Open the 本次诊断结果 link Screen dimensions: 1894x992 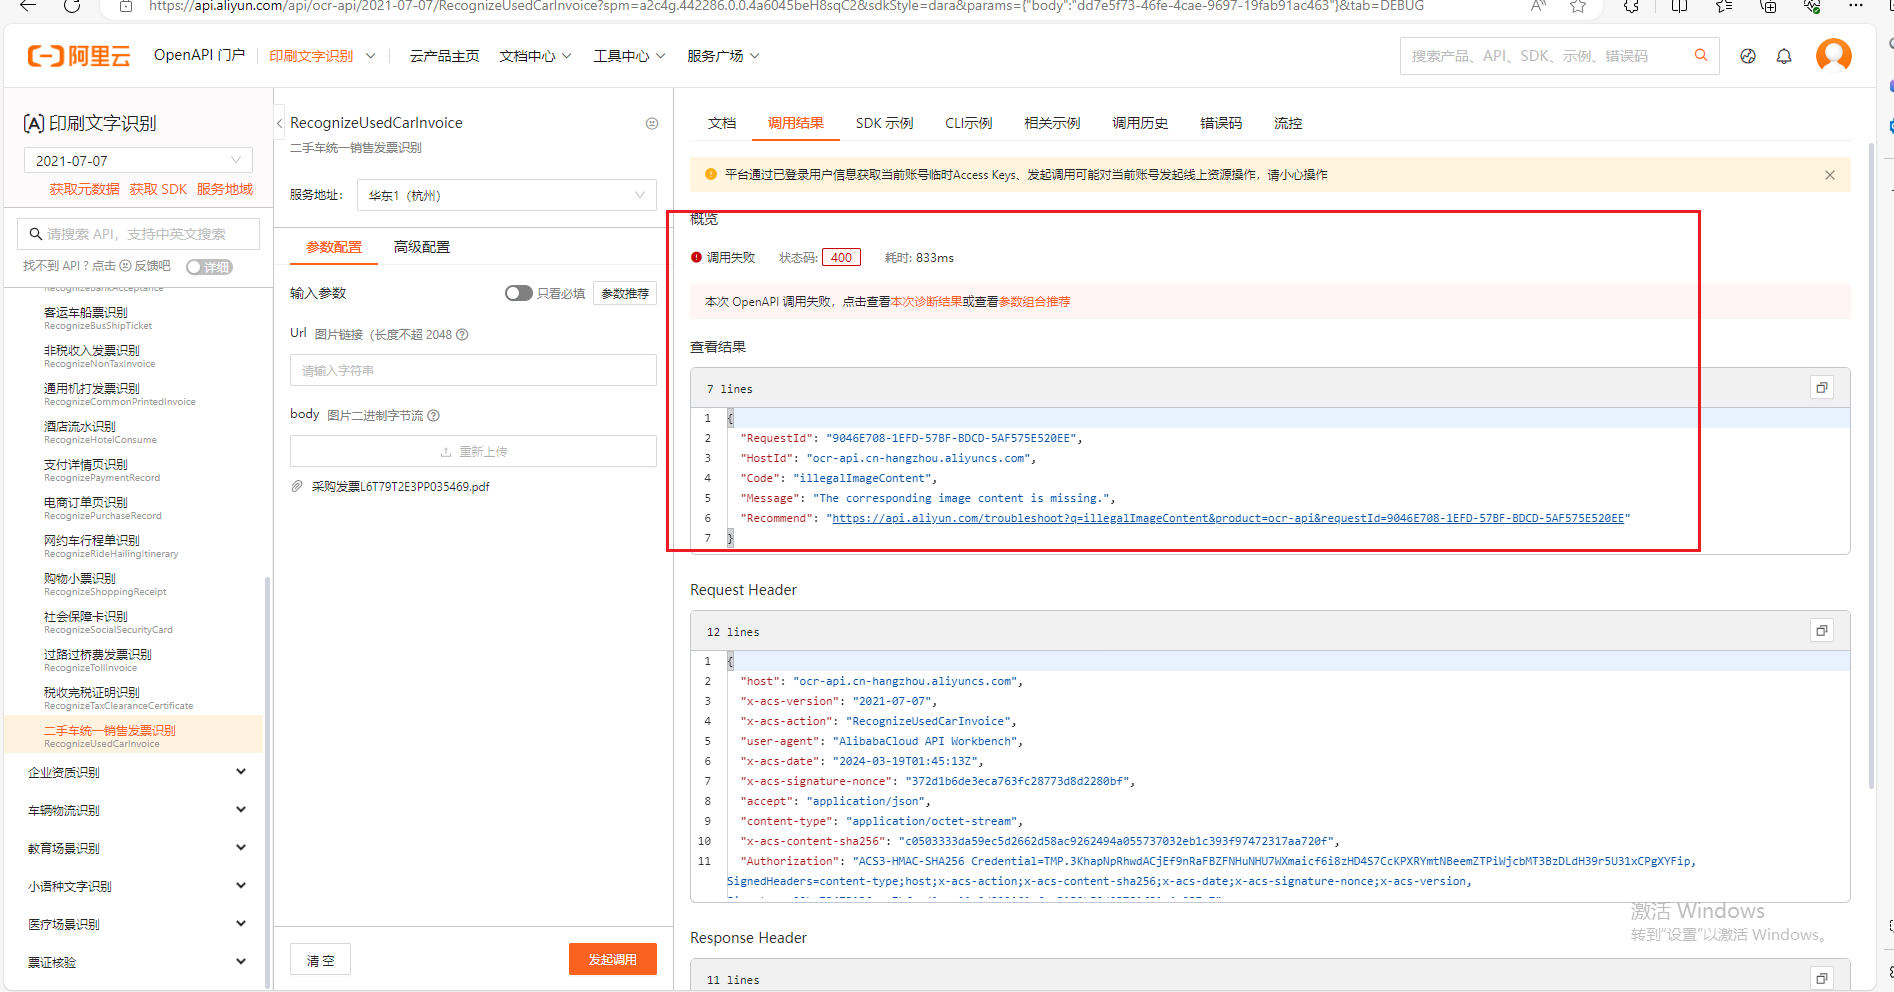[927, 301]
